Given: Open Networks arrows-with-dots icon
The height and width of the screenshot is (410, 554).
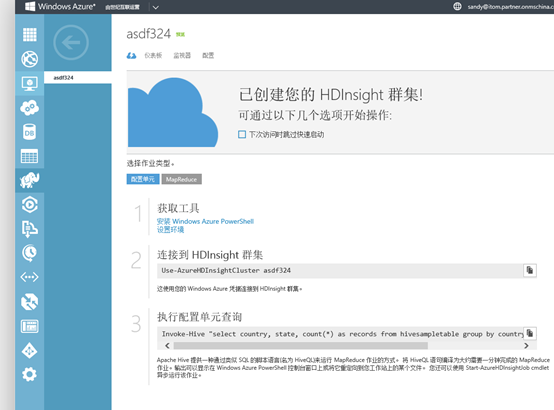Looking at the screenshot, I should tap(30, 277).
